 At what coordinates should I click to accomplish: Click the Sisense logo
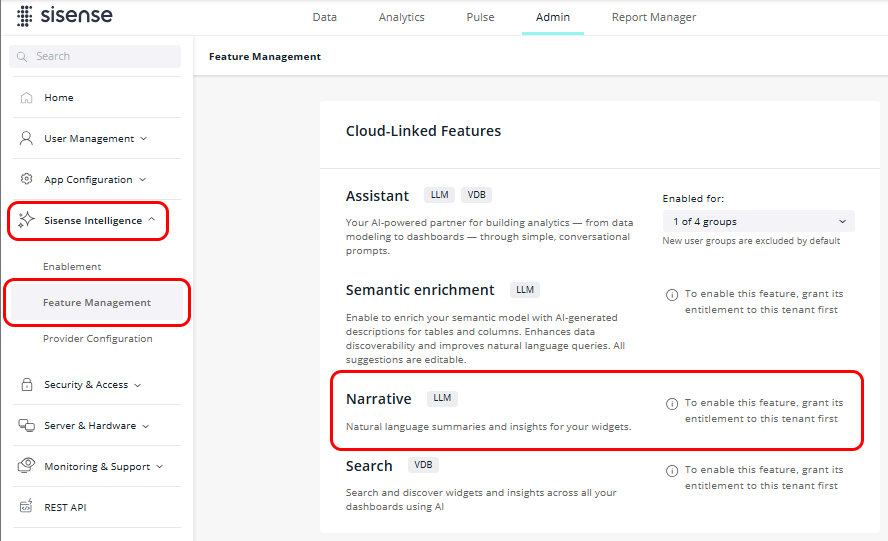click(x=65, y=16)
